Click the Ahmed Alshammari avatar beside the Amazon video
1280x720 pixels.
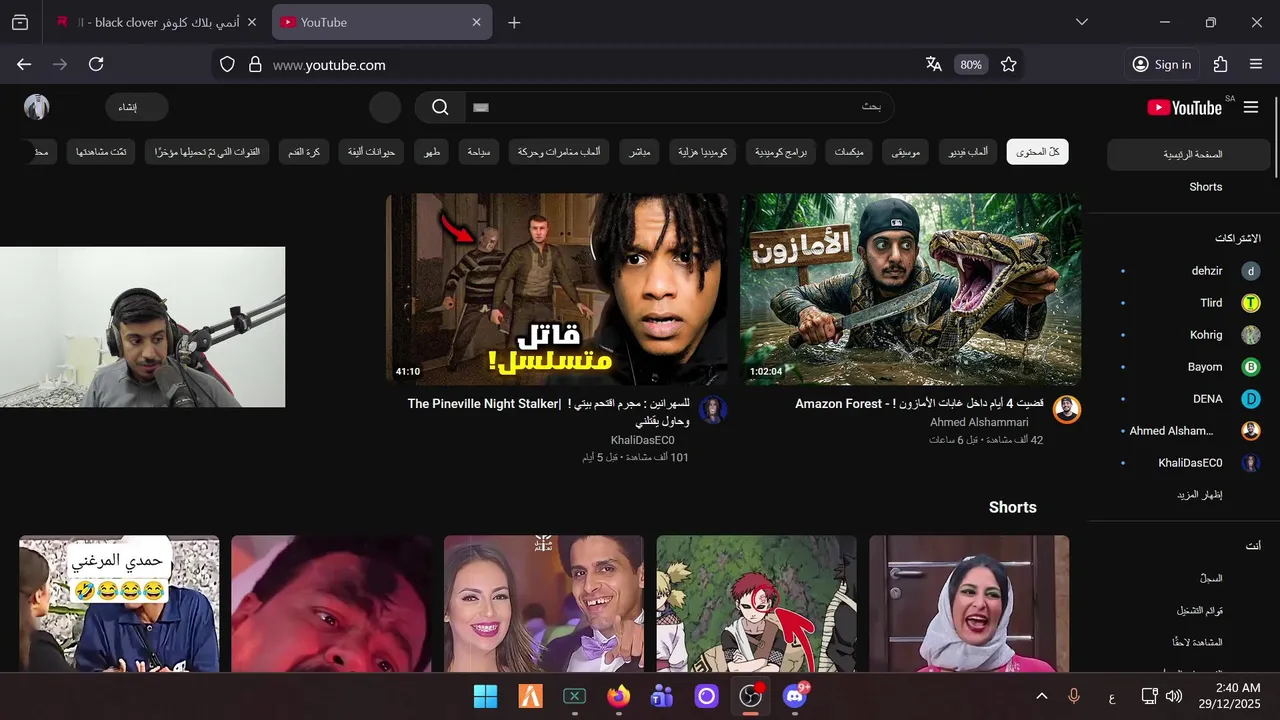click(1067, 409)
